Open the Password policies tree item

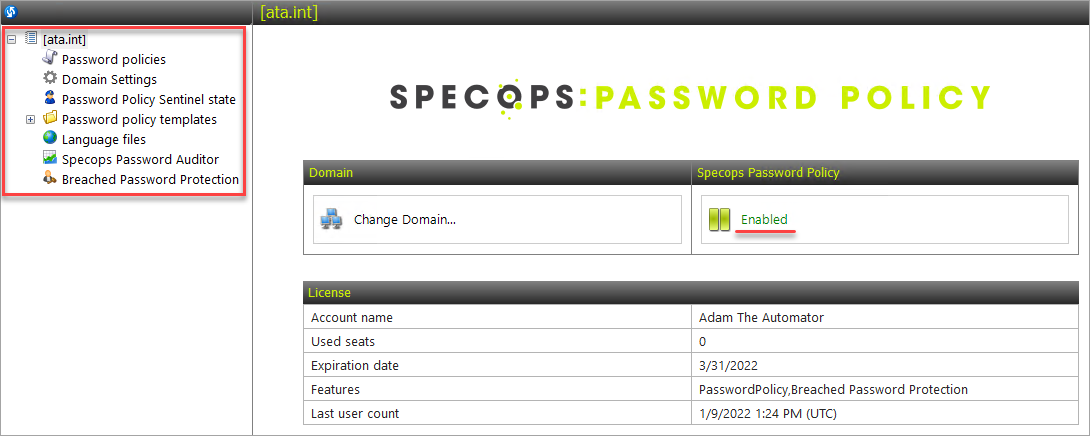coord(114,60)
